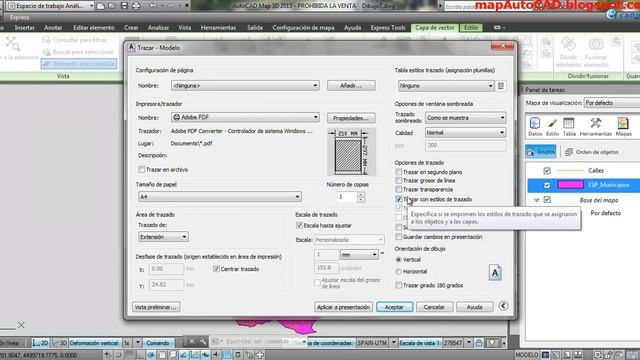
Task: Click the lock icon beside view scale
Action: point(479,343)
